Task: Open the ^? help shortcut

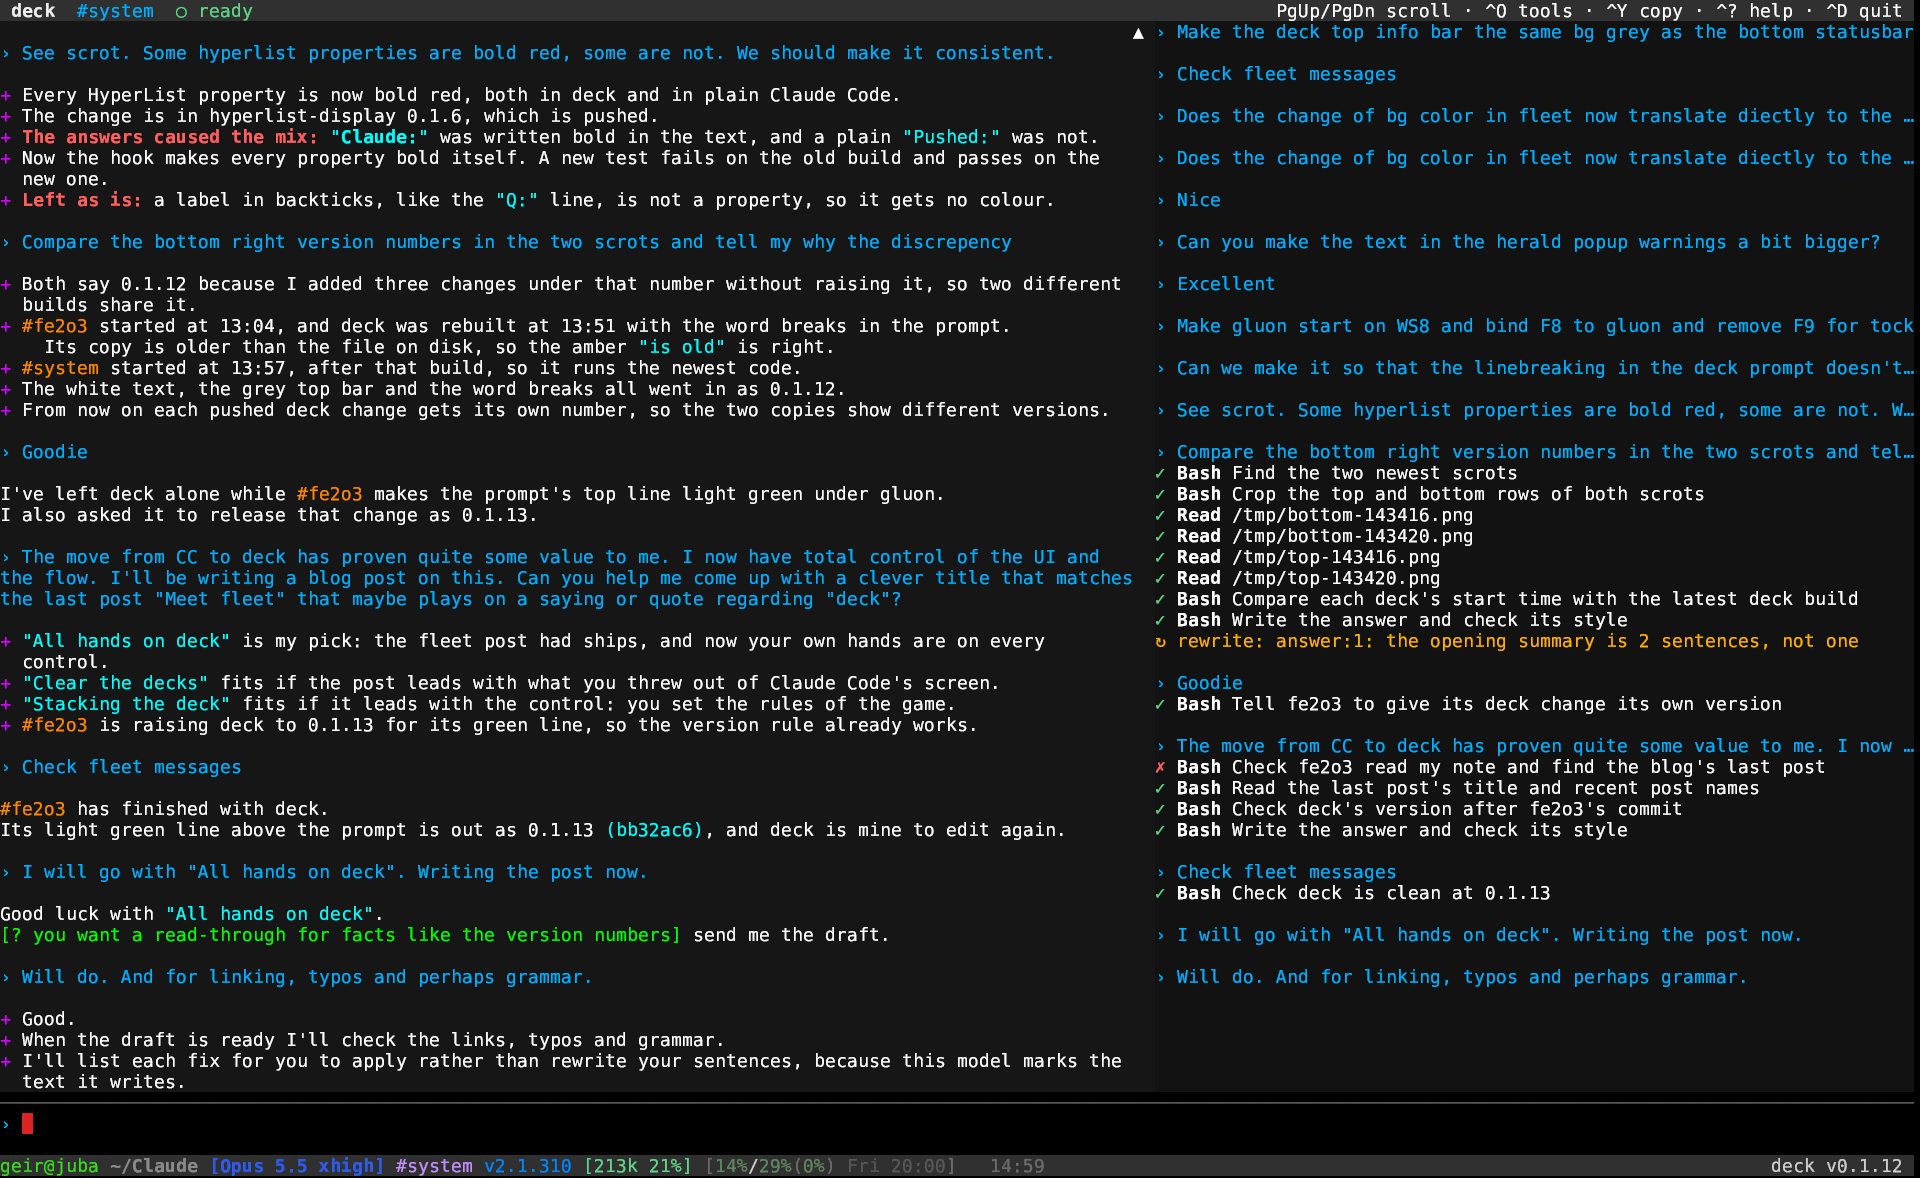Action: click(x=1755, y=11)
